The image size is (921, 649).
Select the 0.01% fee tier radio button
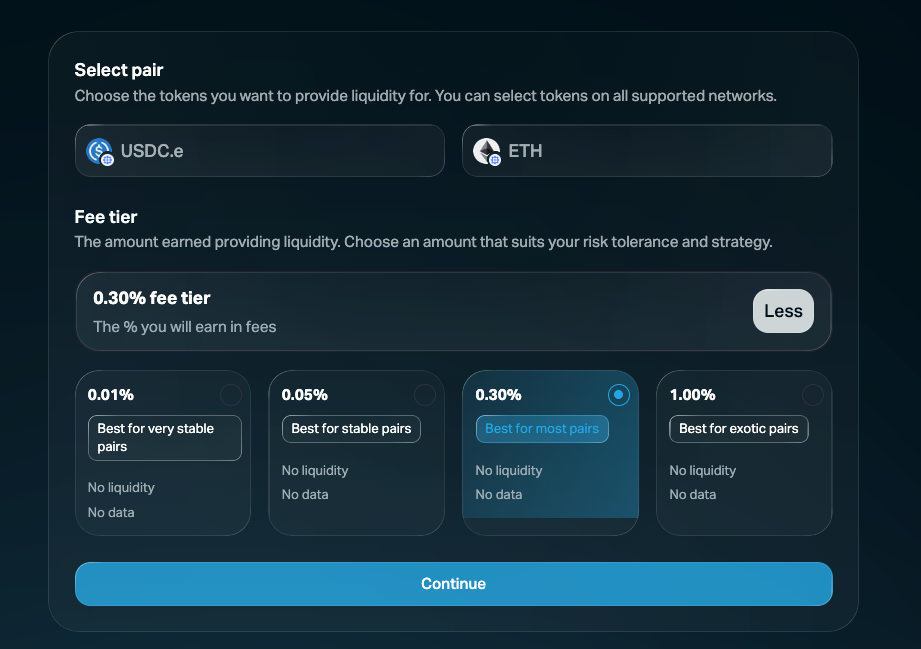[x=230, y=395]
